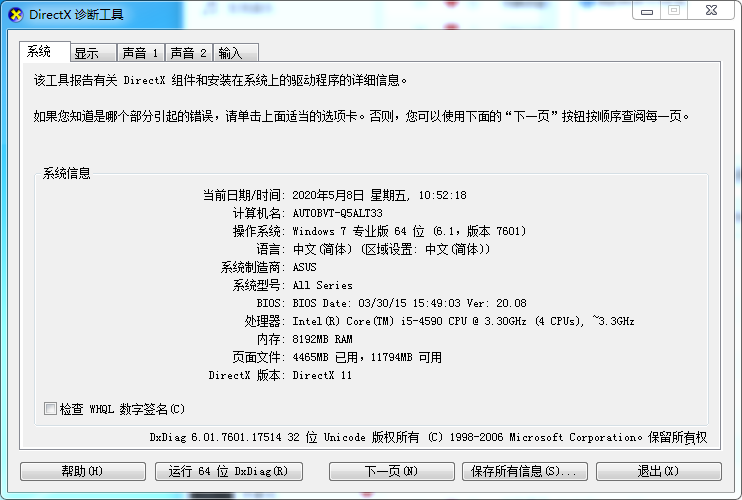Screen dimensions: 742x500
Task: Click the 系统制造商 field label
Action: (253, 267)
